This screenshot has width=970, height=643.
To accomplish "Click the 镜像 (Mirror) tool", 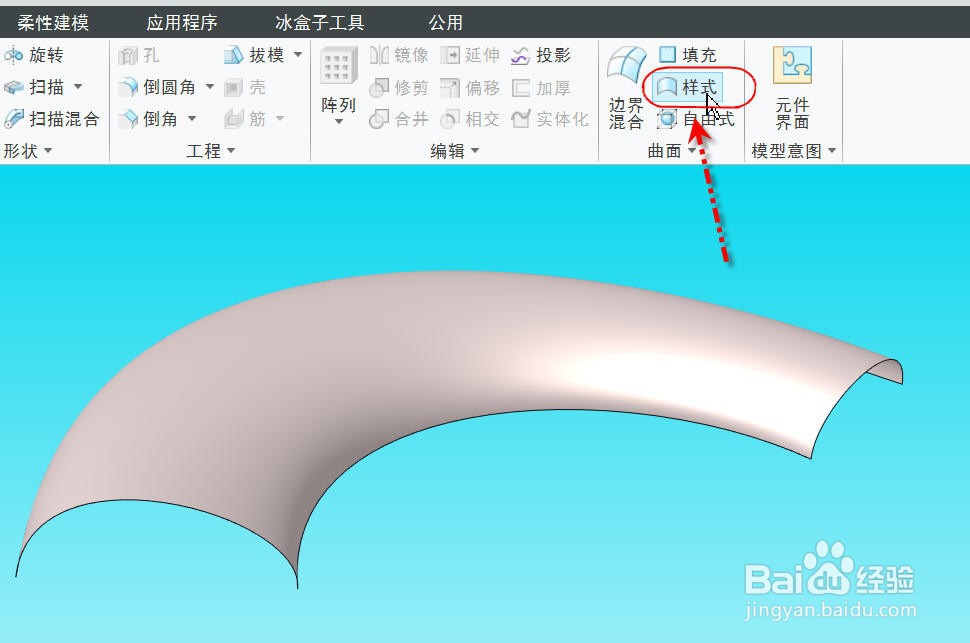I will click(x=399, y=55).
